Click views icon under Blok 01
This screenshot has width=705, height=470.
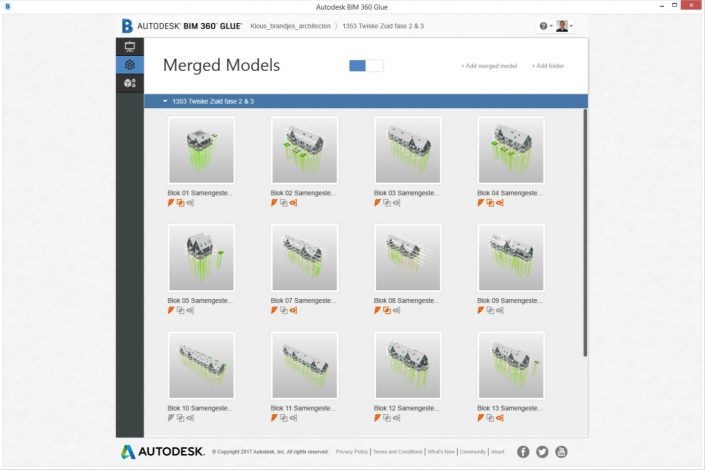coord(190,203)
